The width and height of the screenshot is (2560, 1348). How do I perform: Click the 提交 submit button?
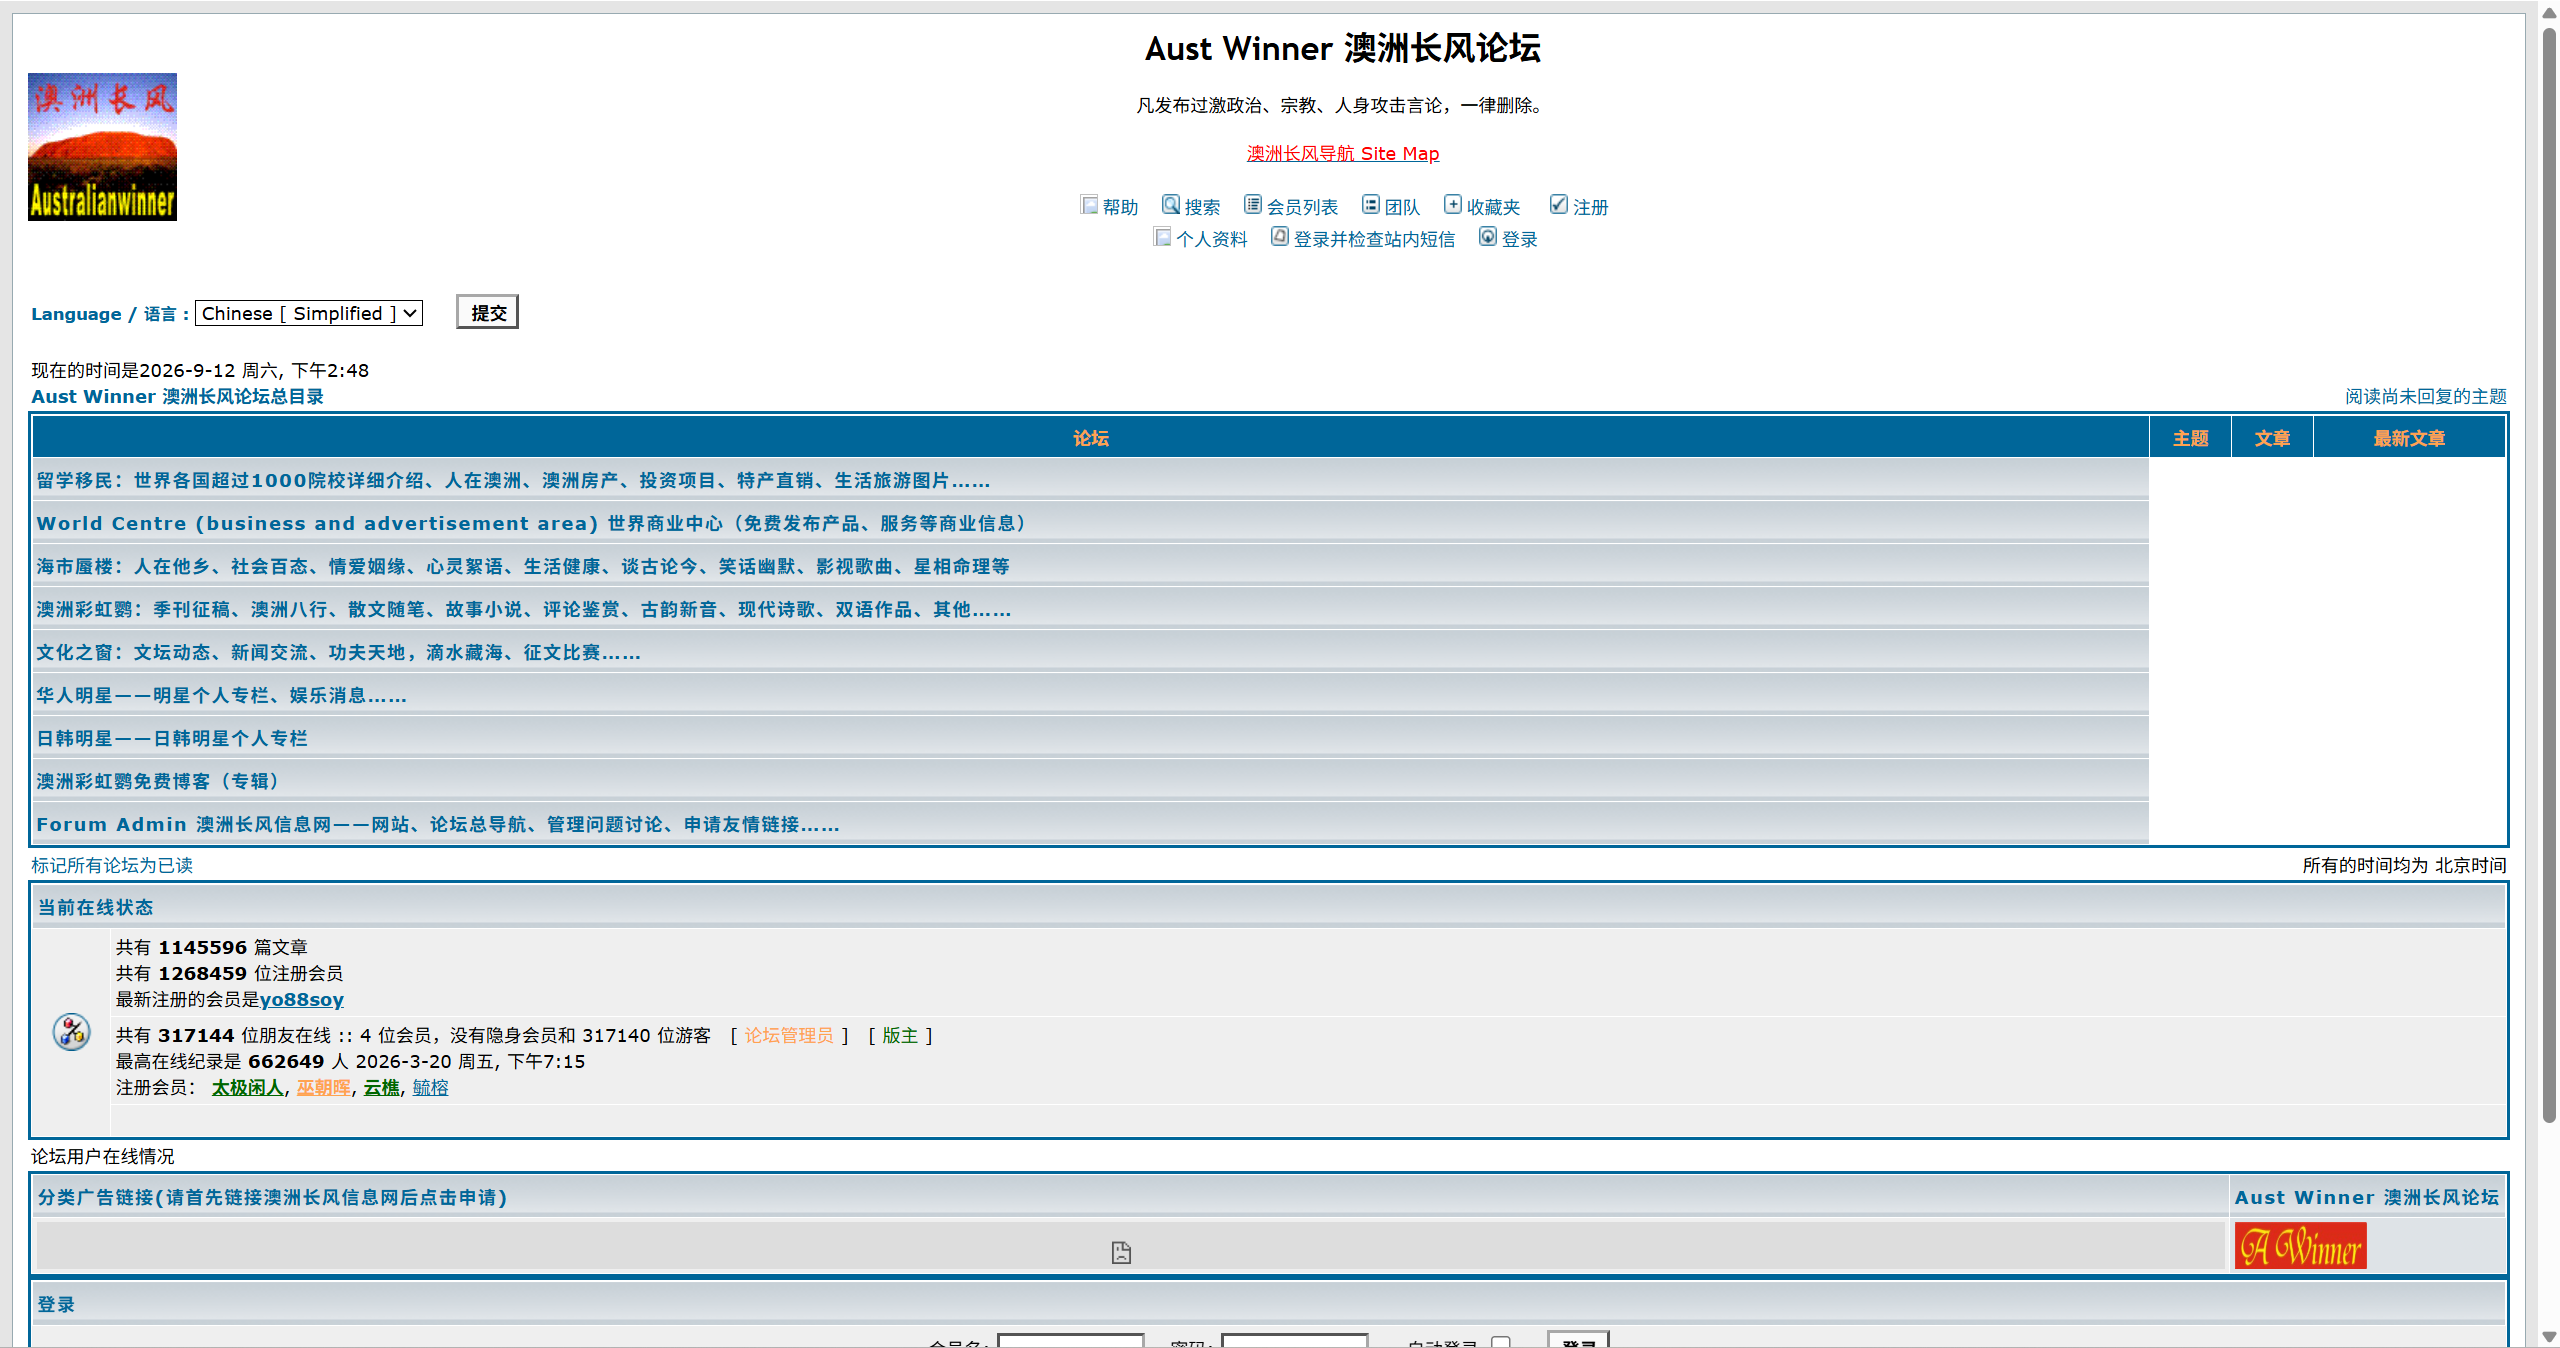[x=488, y=312]
